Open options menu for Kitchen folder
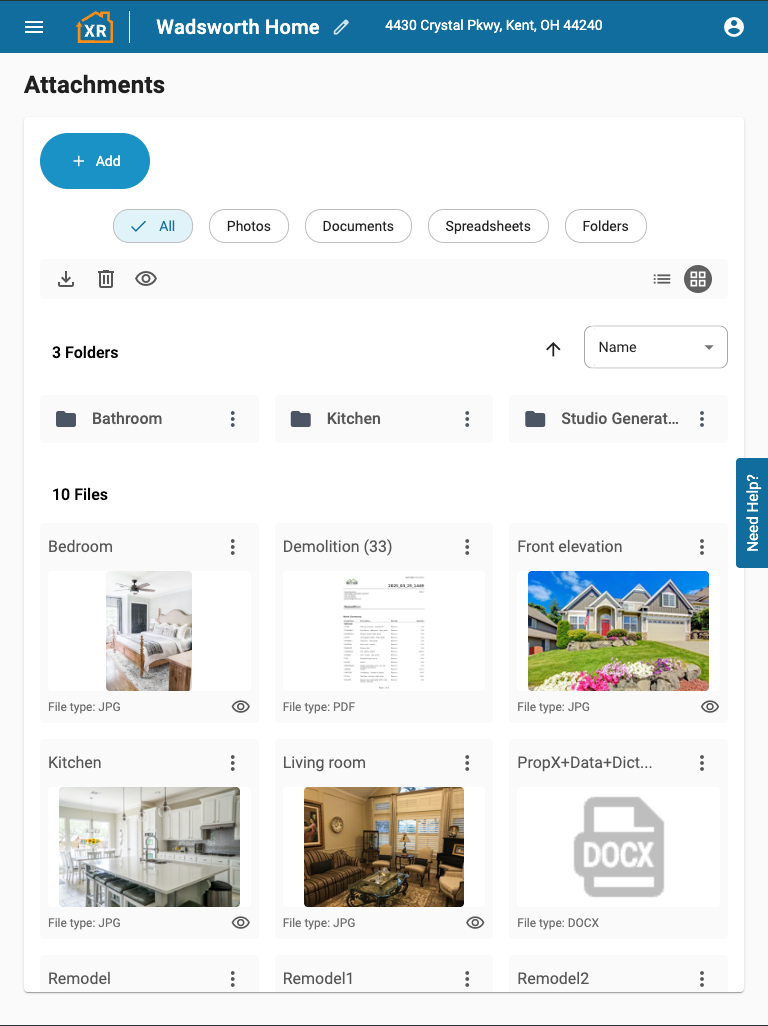 tap(467, 419)
